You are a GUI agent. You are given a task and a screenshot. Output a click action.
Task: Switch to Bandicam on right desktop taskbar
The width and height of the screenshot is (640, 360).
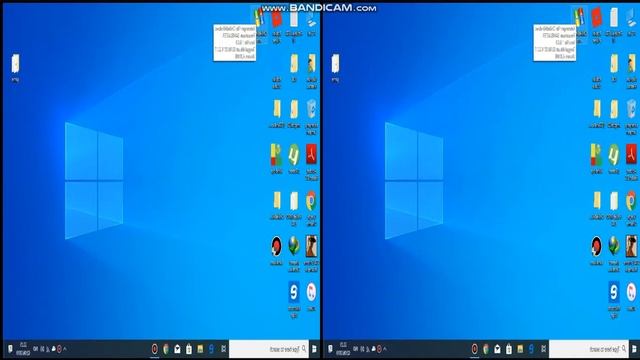click(x=474, y=349)
